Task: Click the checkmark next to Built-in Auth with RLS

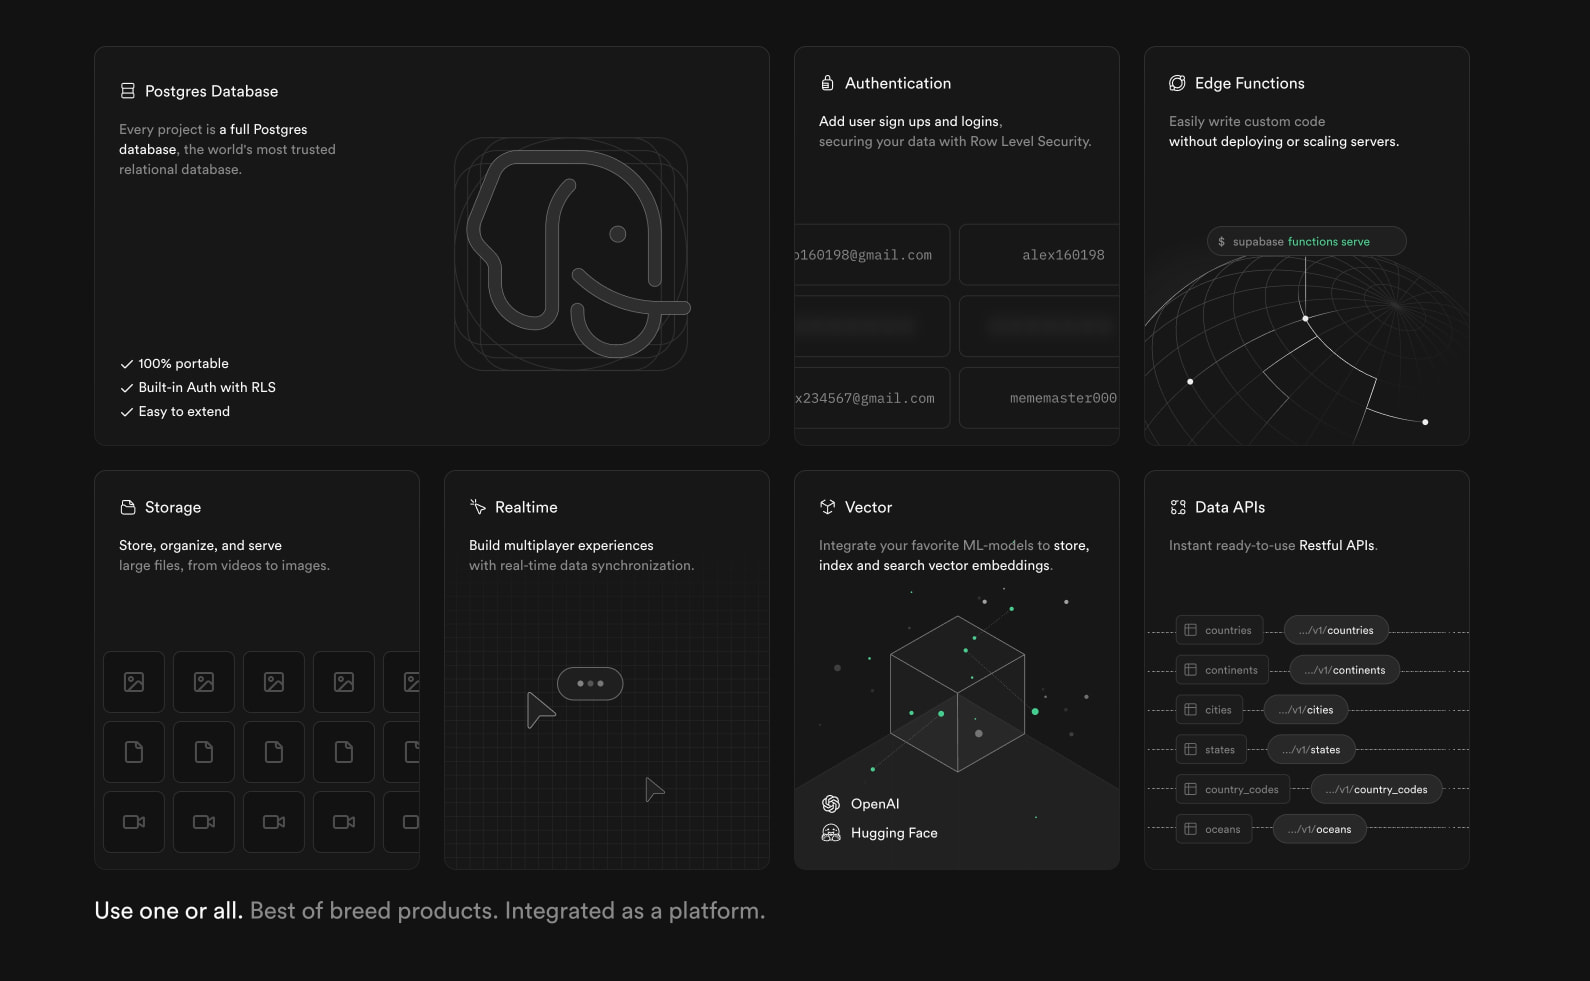Action: [x=127, y=388]
